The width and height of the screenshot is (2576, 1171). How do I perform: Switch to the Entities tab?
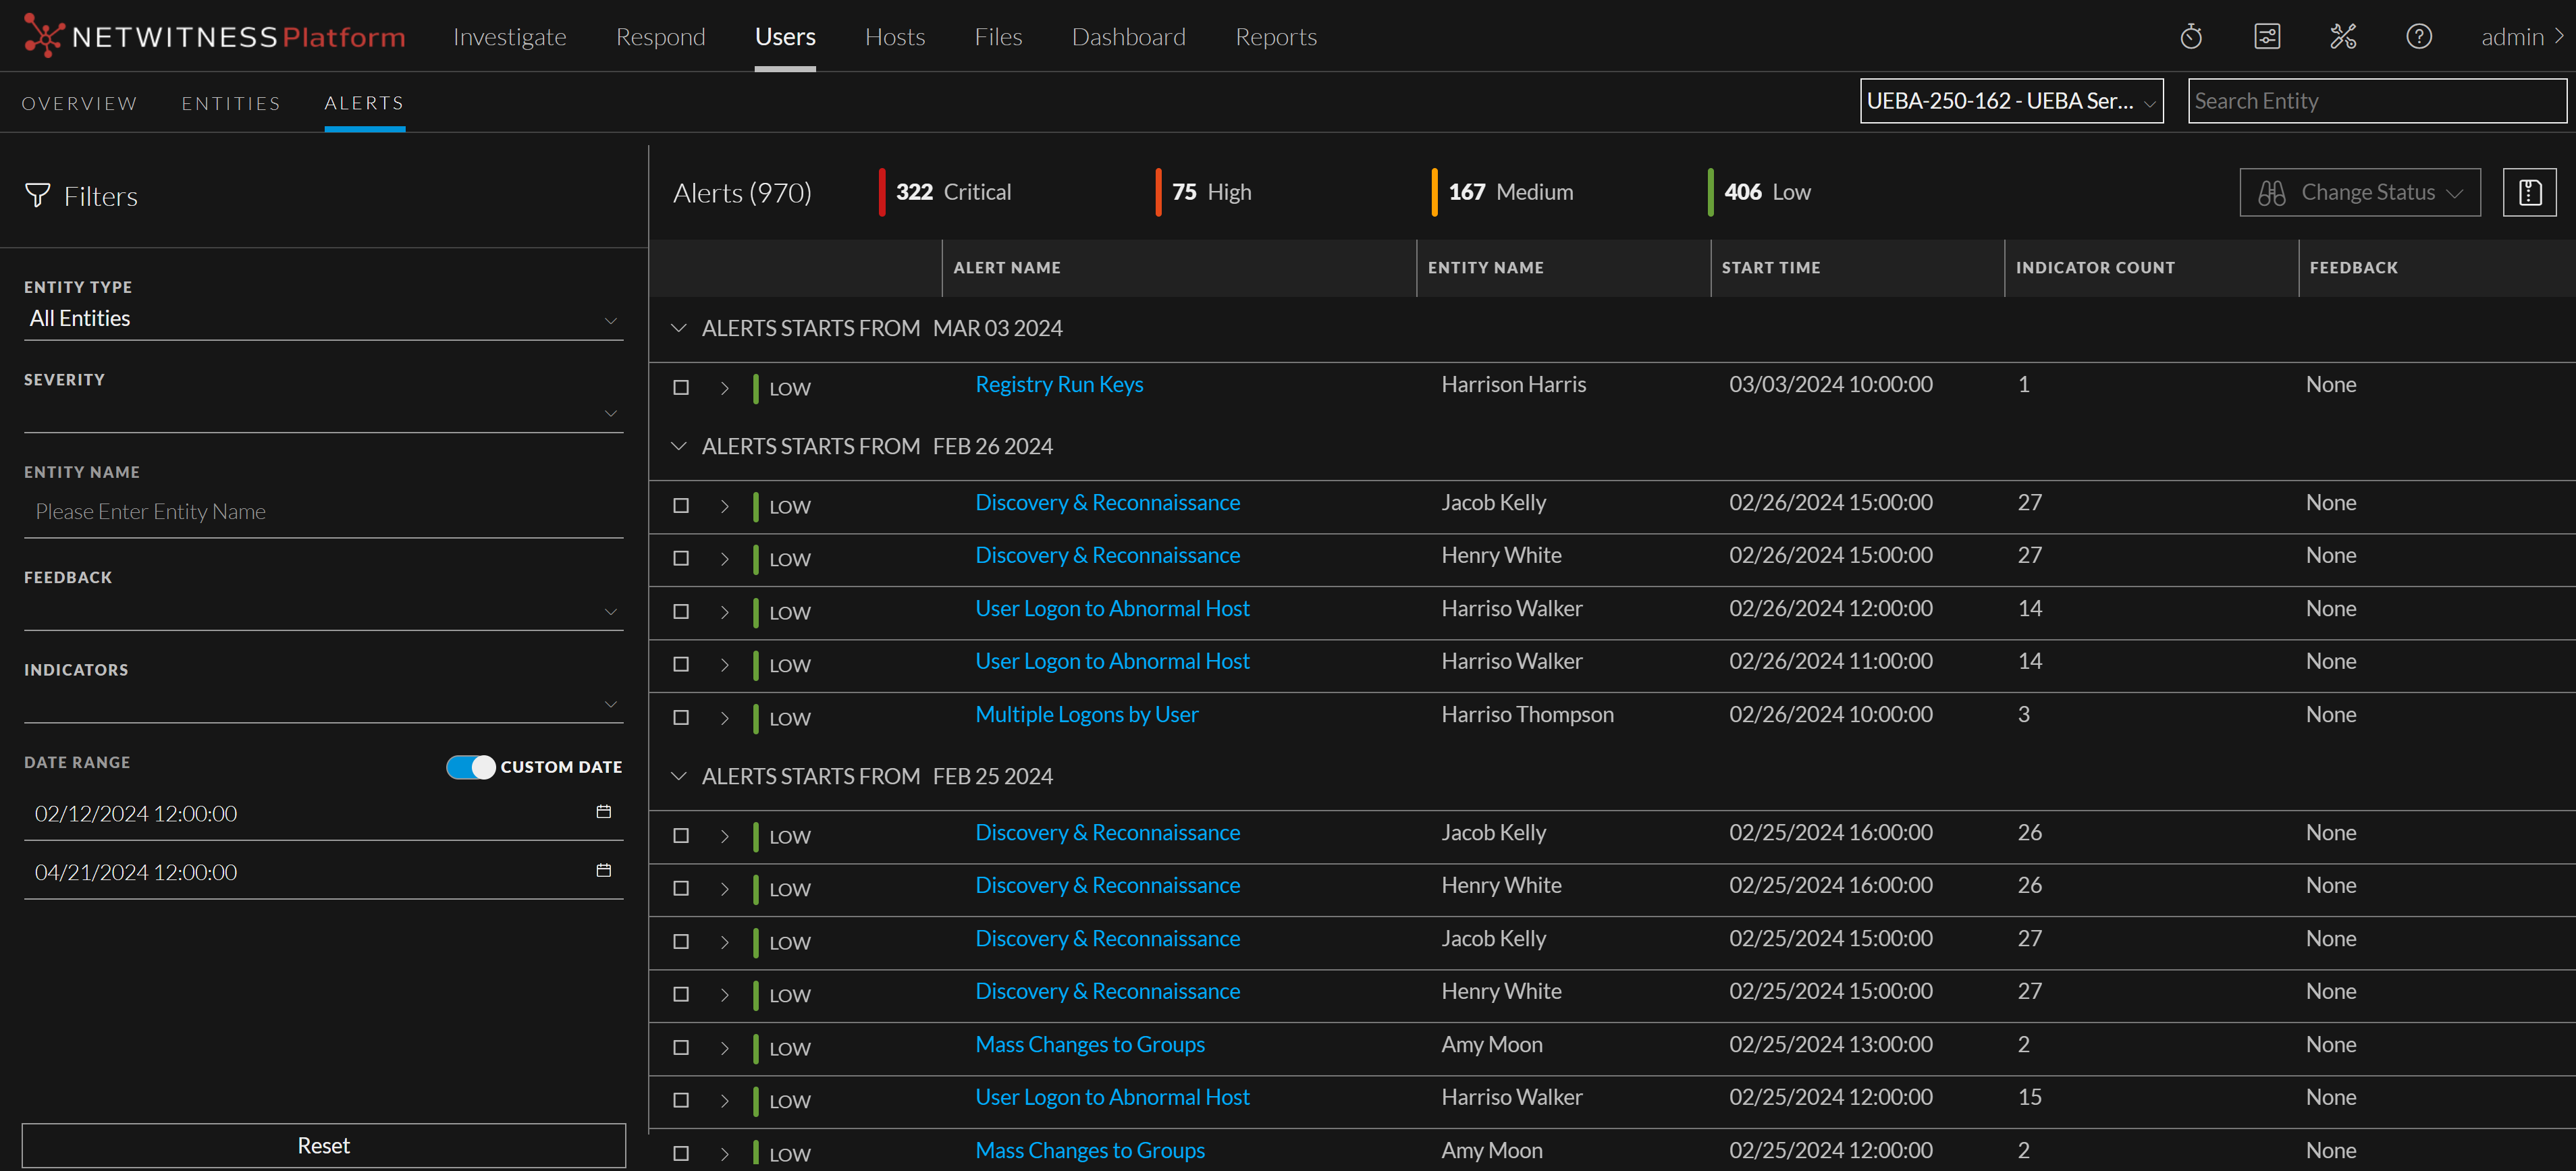pos(231,103)
